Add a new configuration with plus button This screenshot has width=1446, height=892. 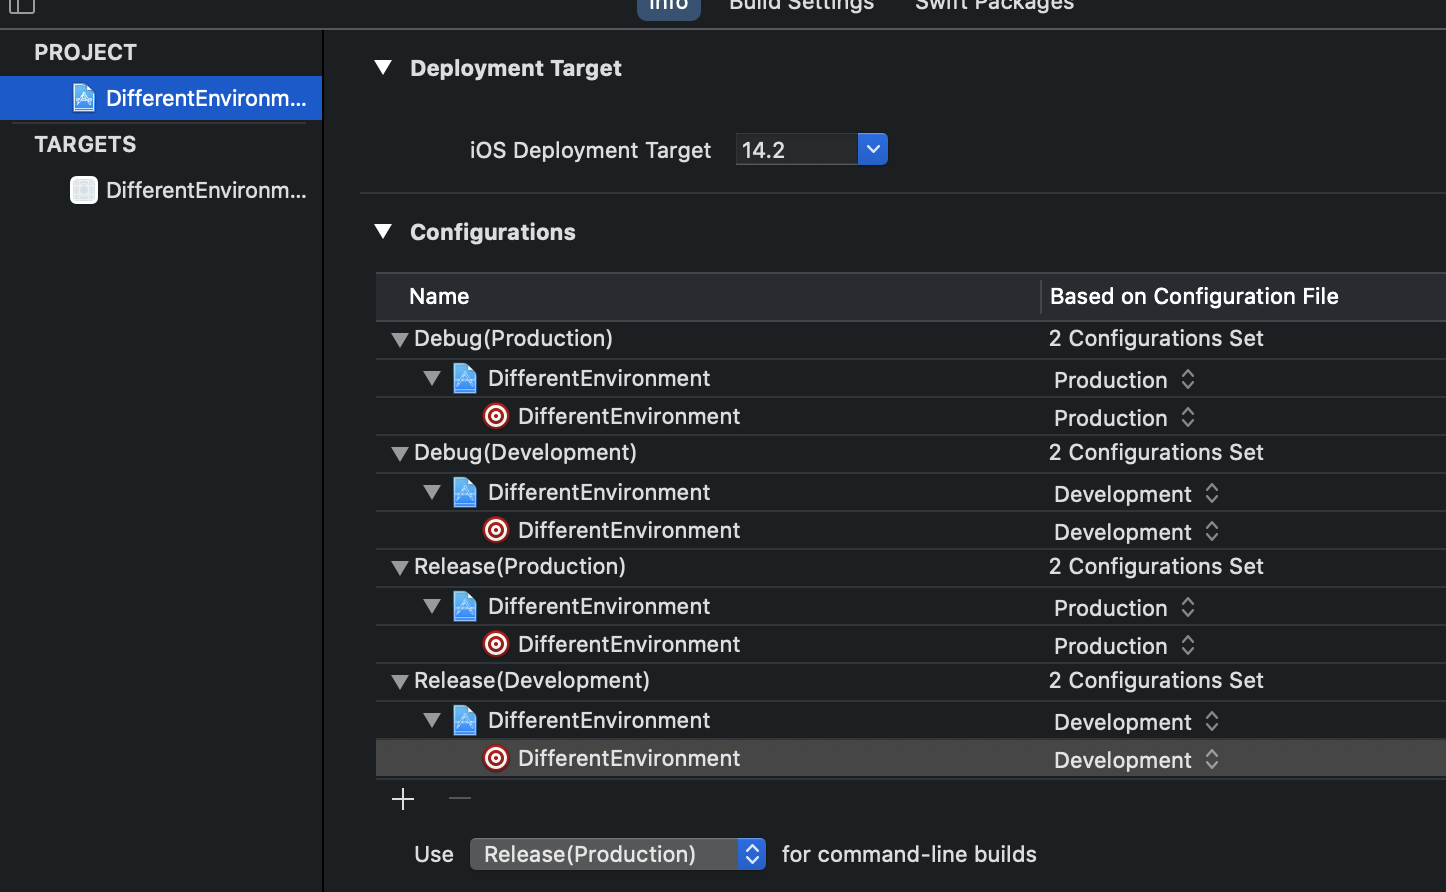[403, 799]
